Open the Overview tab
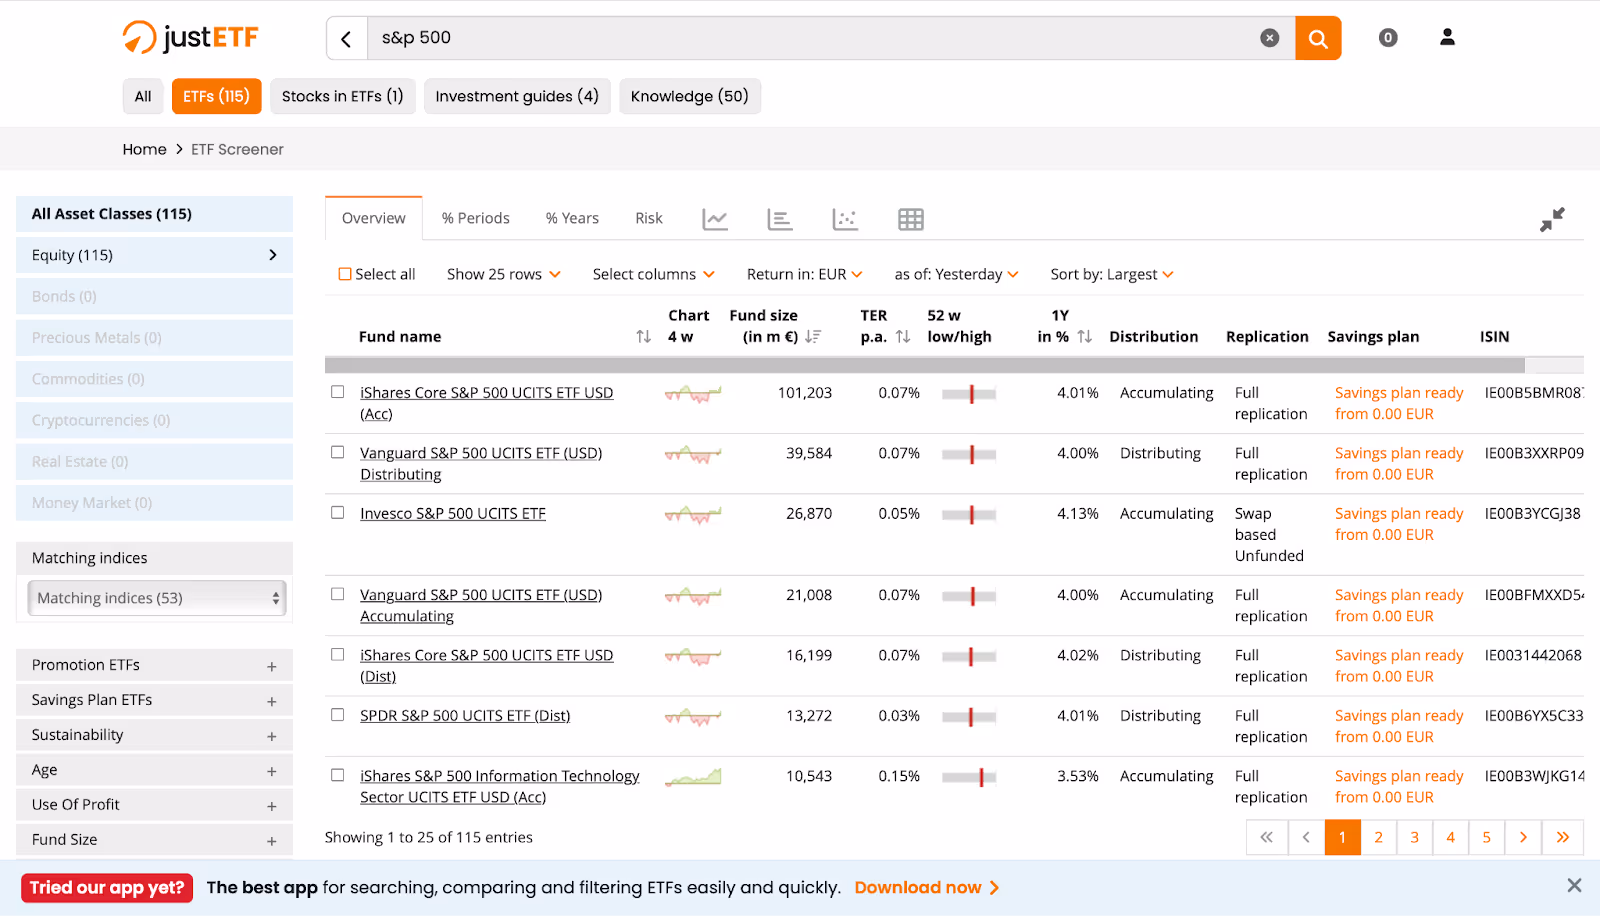1600x916 pixels. [374, 218]
